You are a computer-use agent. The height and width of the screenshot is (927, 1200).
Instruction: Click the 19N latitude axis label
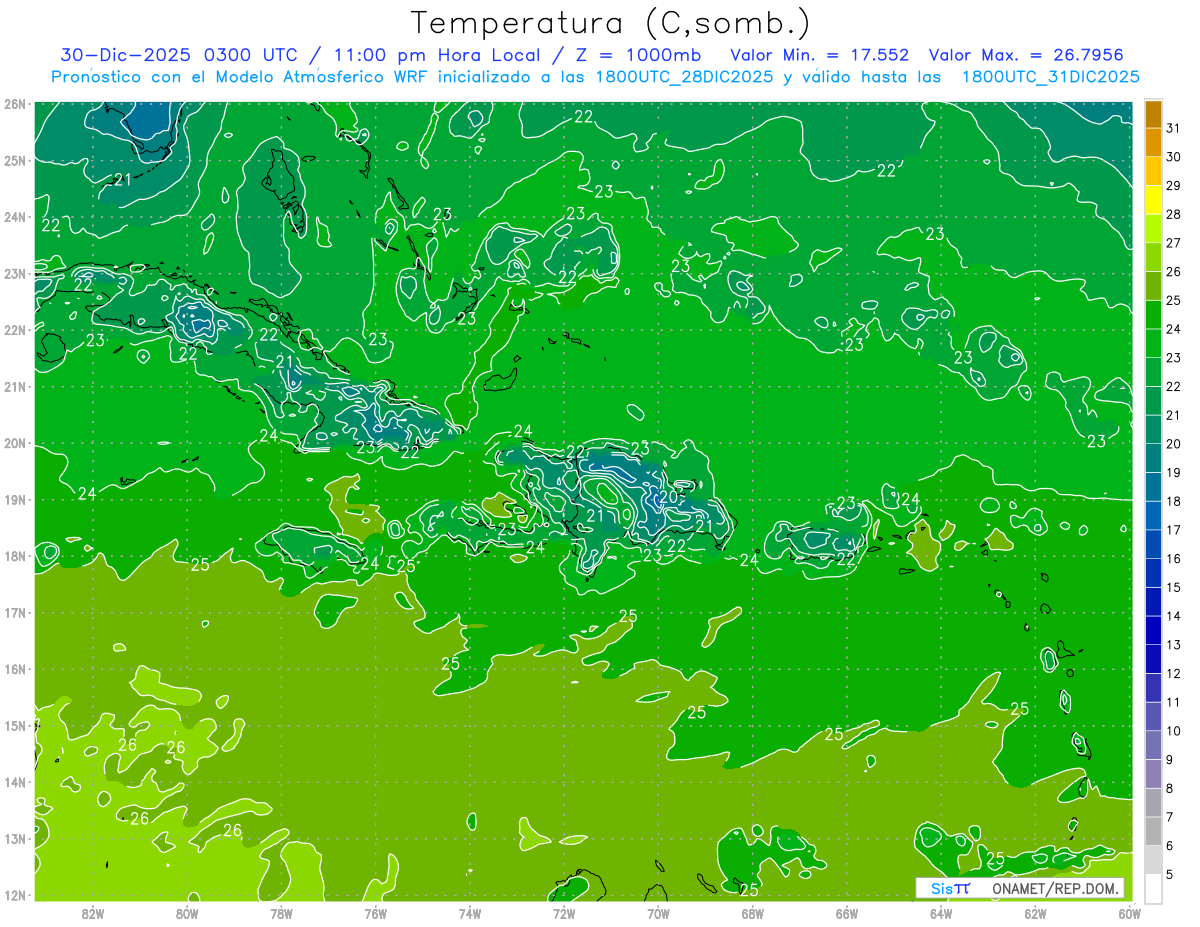pyautogui.click(x=14, y=500)
